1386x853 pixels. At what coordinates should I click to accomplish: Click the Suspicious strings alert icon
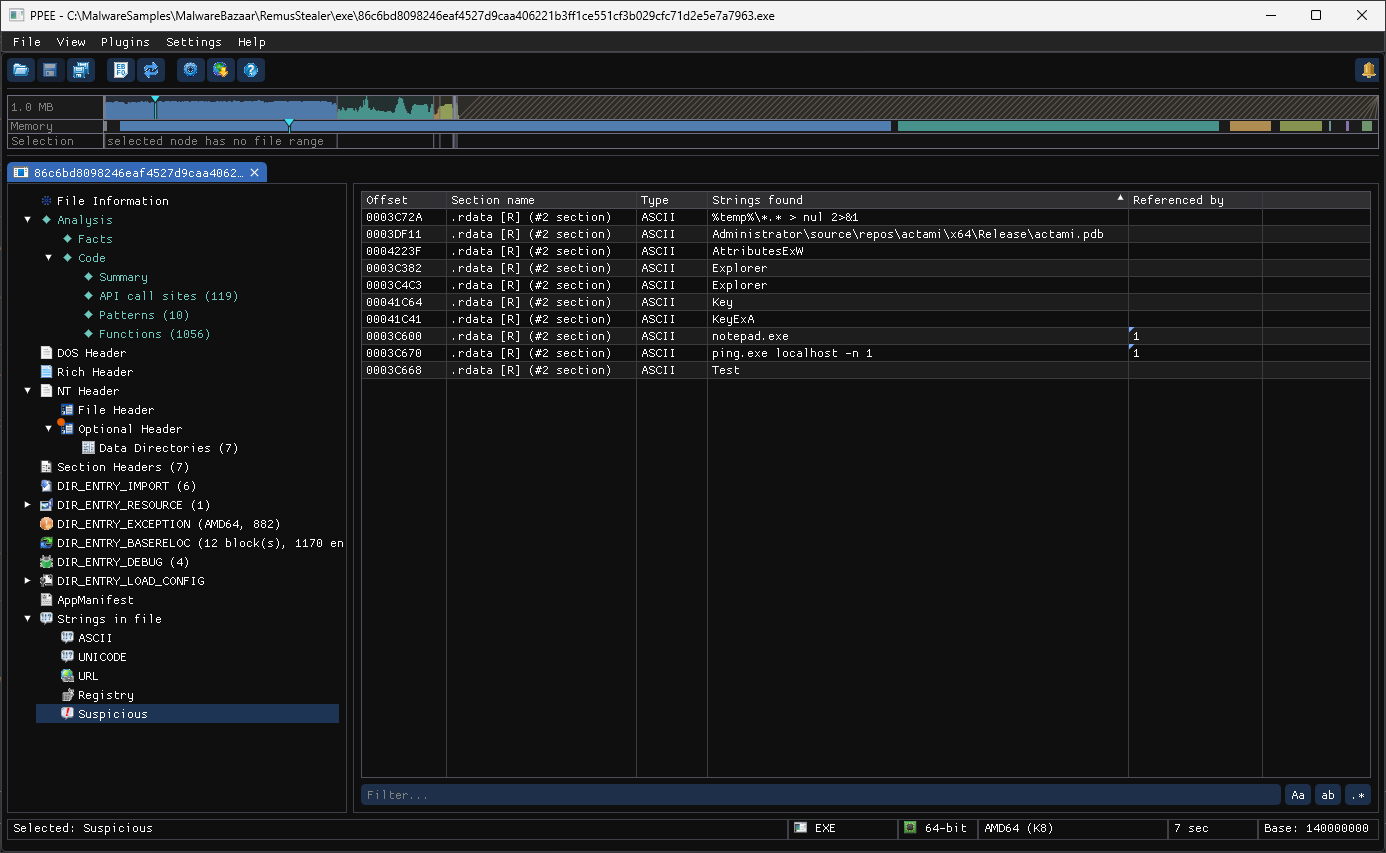(67, 714)
